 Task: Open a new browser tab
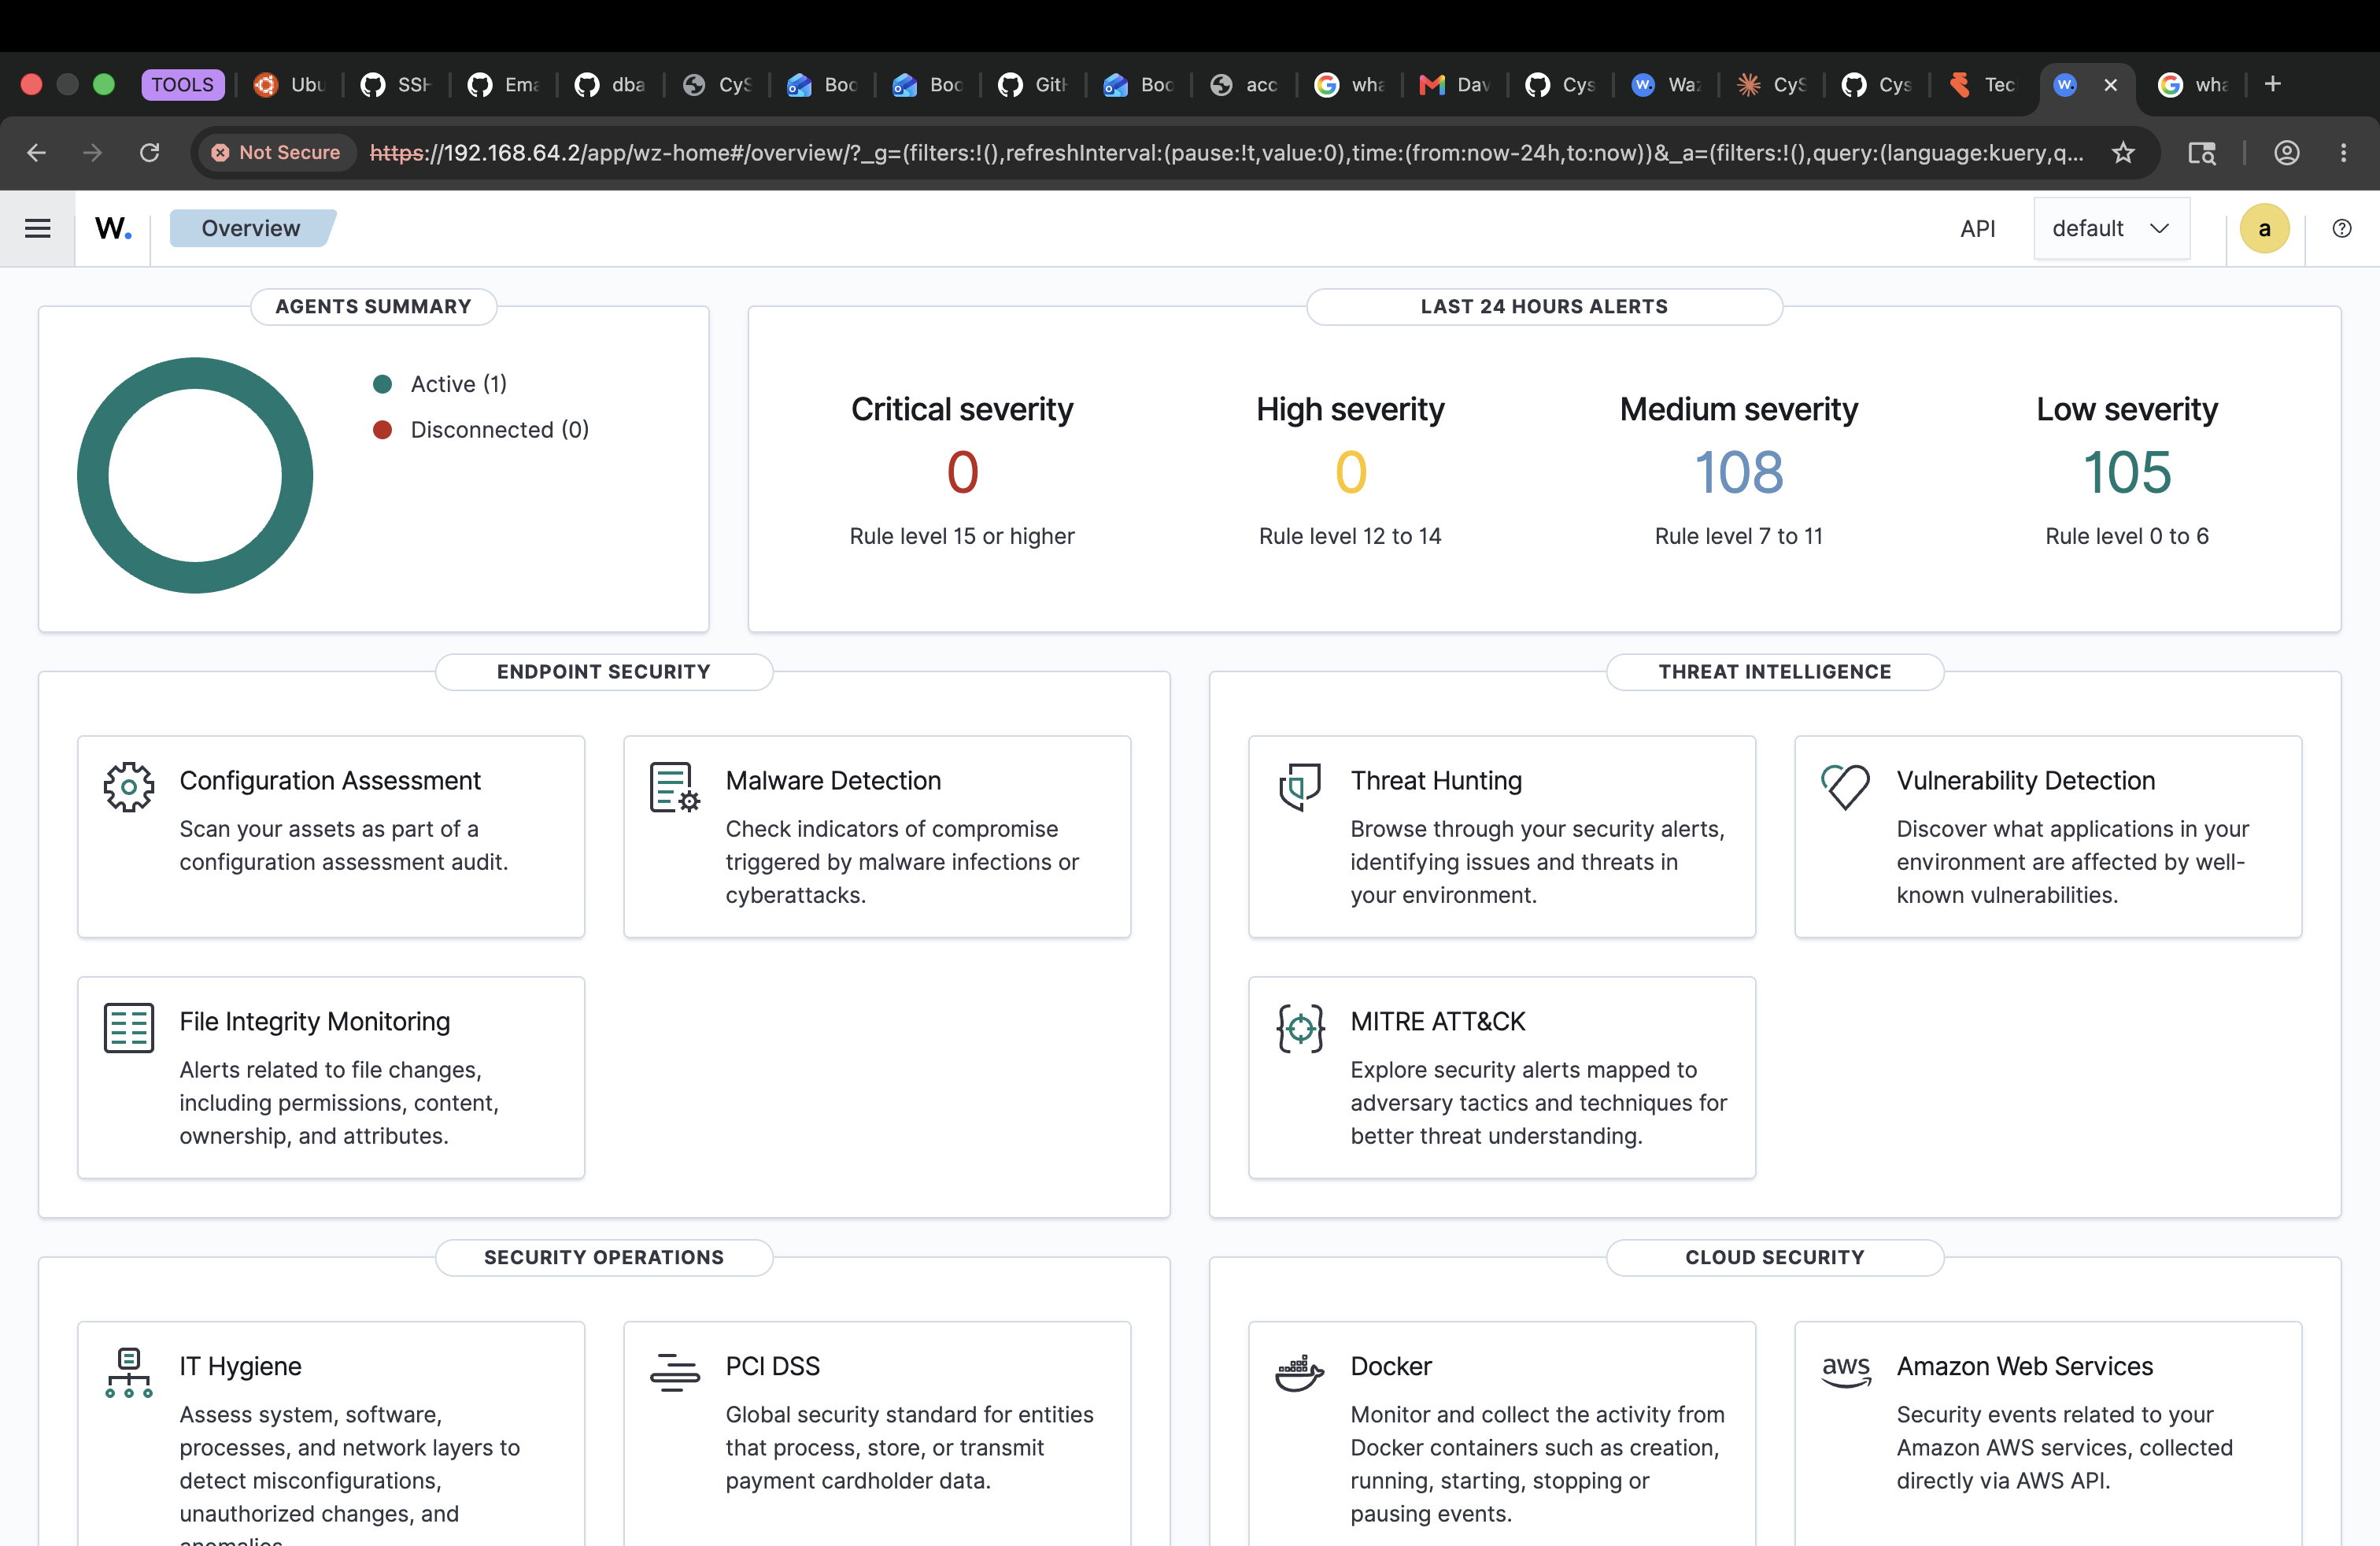point(2272,84)
